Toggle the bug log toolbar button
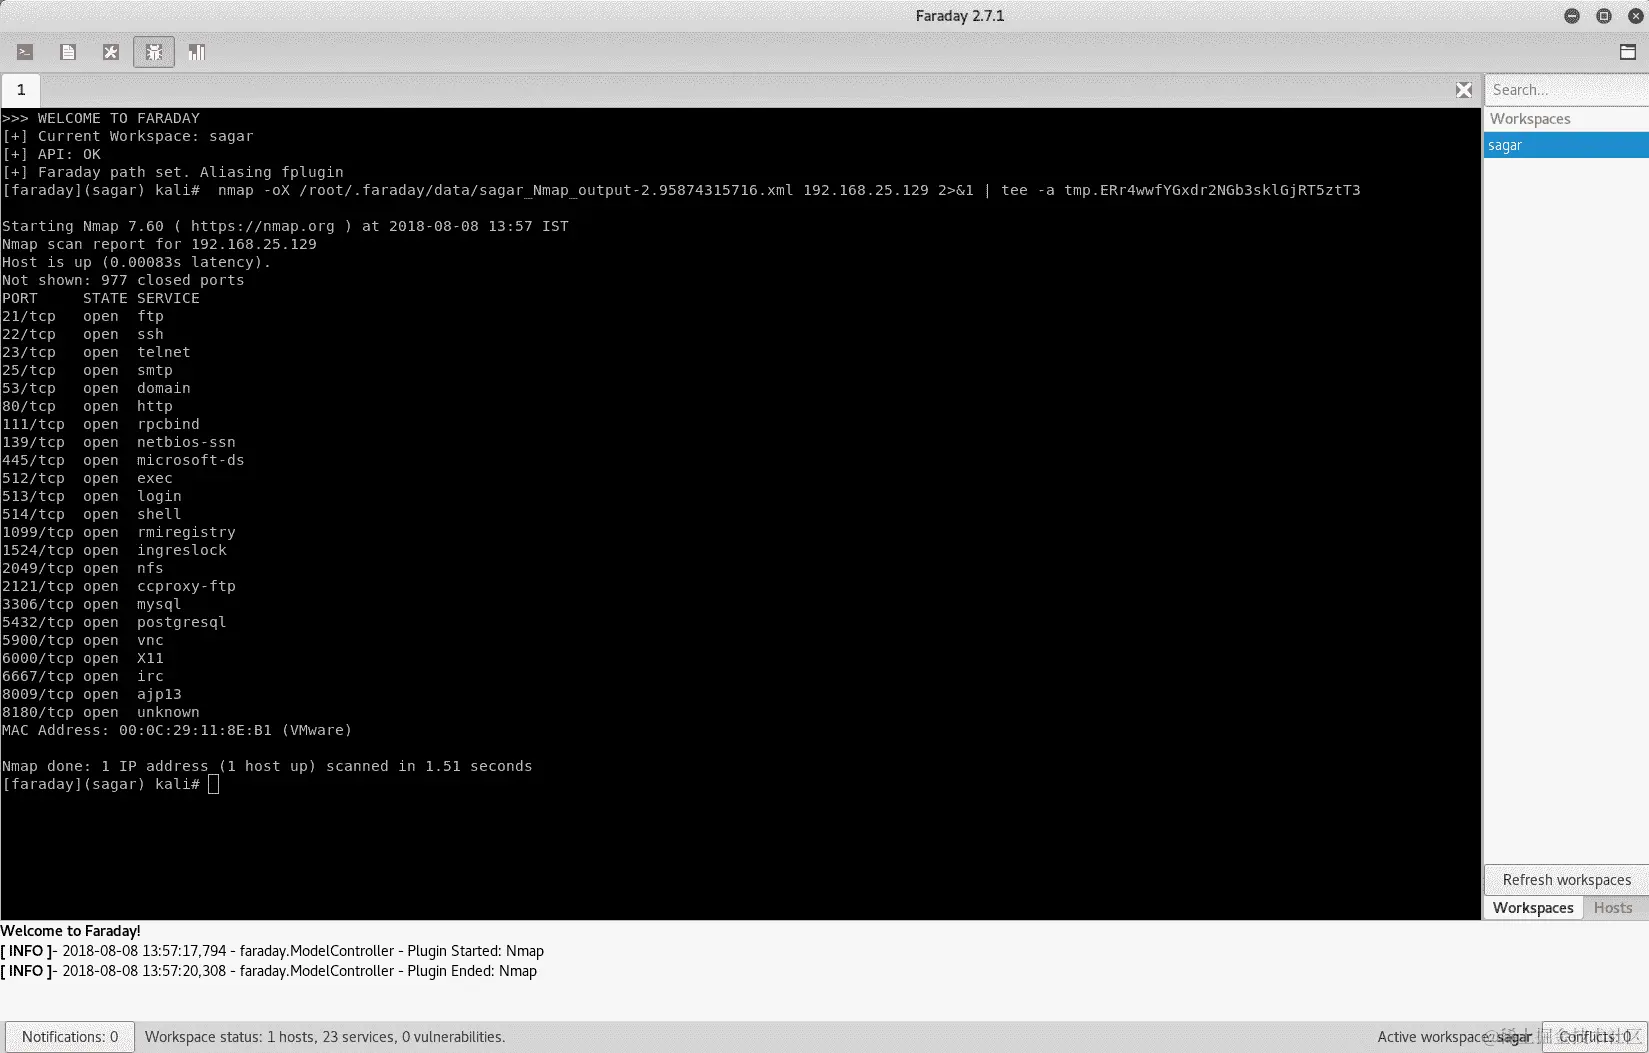This screenshot has width=1649, height=1053. pyautogui.click(x=154, y=52)
